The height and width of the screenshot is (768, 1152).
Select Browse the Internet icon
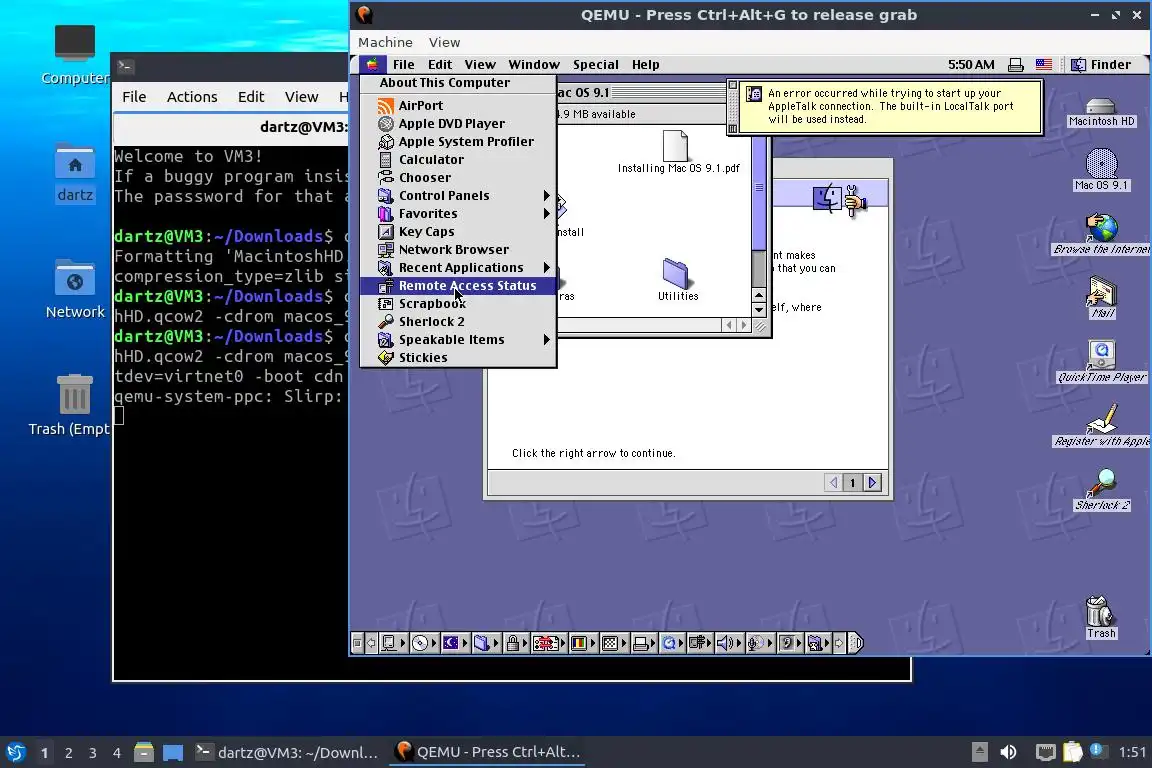pyautogui.click(x=1101, y=234)
